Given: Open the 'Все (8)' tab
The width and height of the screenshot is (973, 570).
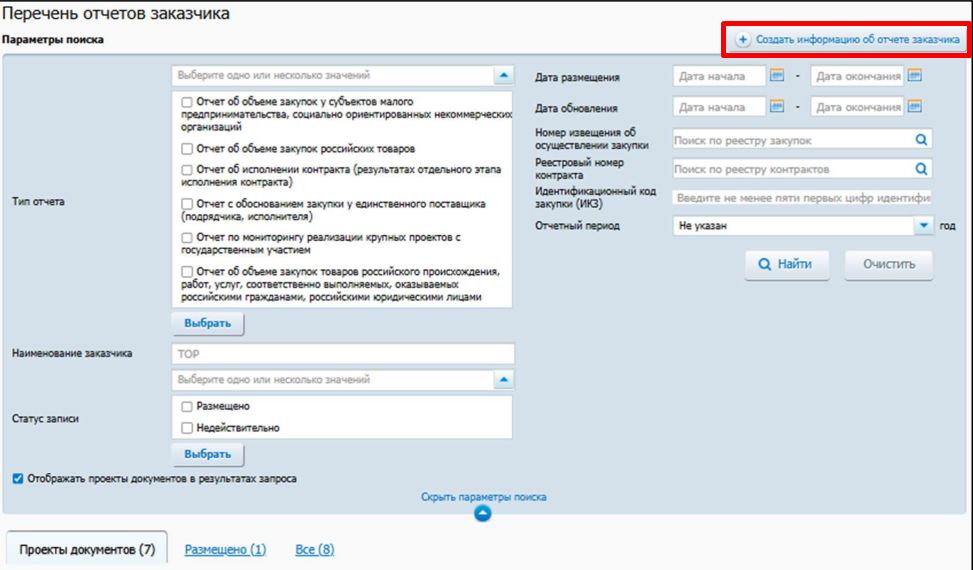Looking at the screenshot, I should pyautogui.click(x=314, y=549).
